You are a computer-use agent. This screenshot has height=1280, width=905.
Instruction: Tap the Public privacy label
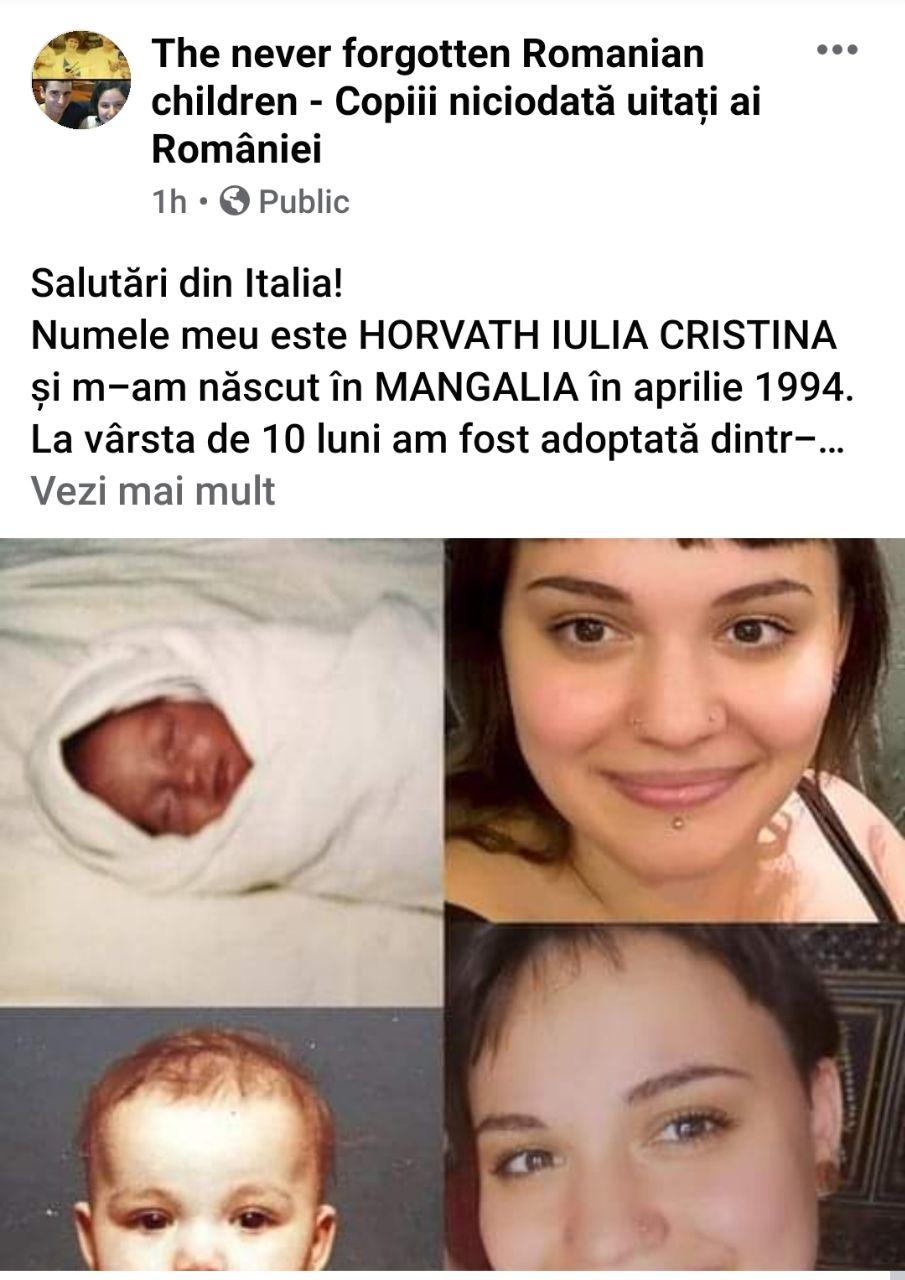coord(304,202)
